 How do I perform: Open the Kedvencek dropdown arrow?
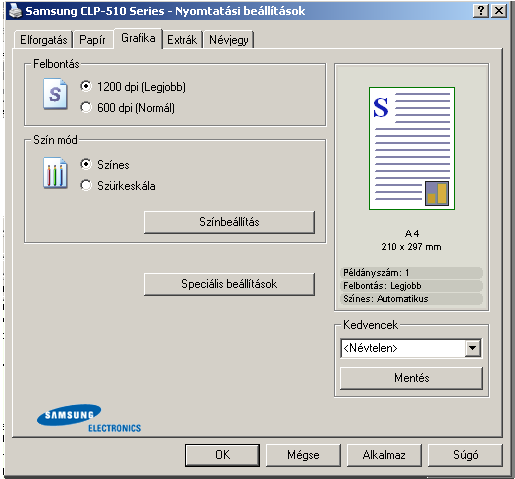pos(473,348)
